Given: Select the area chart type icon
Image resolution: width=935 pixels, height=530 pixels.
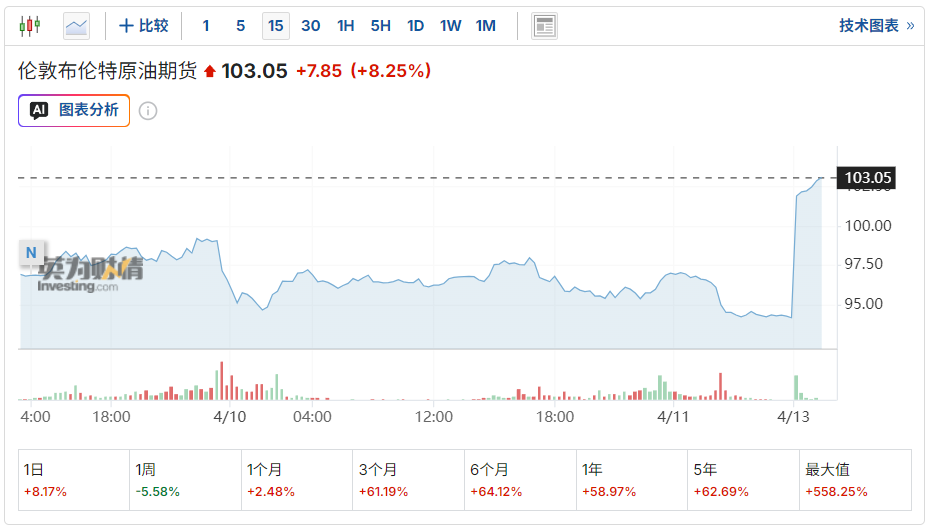Looking at the screenshot, I should pos(76,26).
